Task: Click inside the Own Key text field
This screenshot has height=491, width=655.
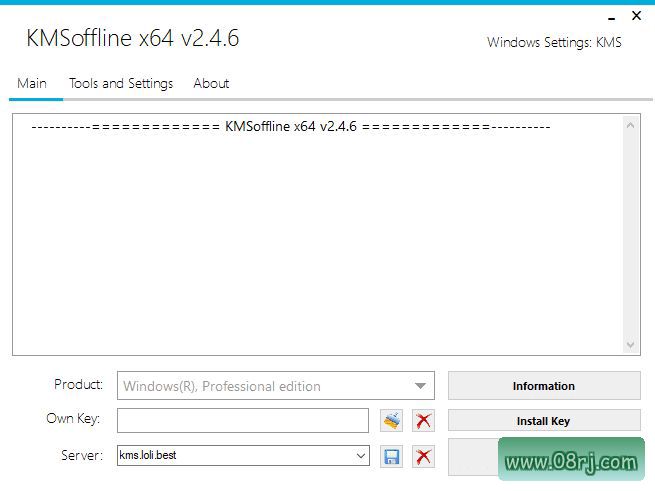Action: click(x=242, y=421)
